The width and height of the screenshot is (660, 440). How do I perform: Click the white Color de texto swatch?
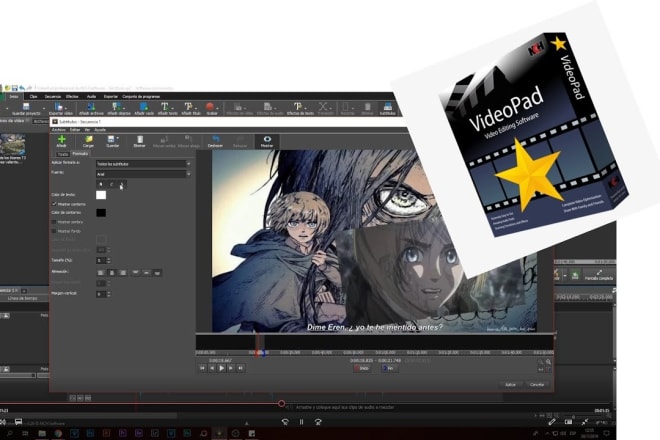(101, 195)
